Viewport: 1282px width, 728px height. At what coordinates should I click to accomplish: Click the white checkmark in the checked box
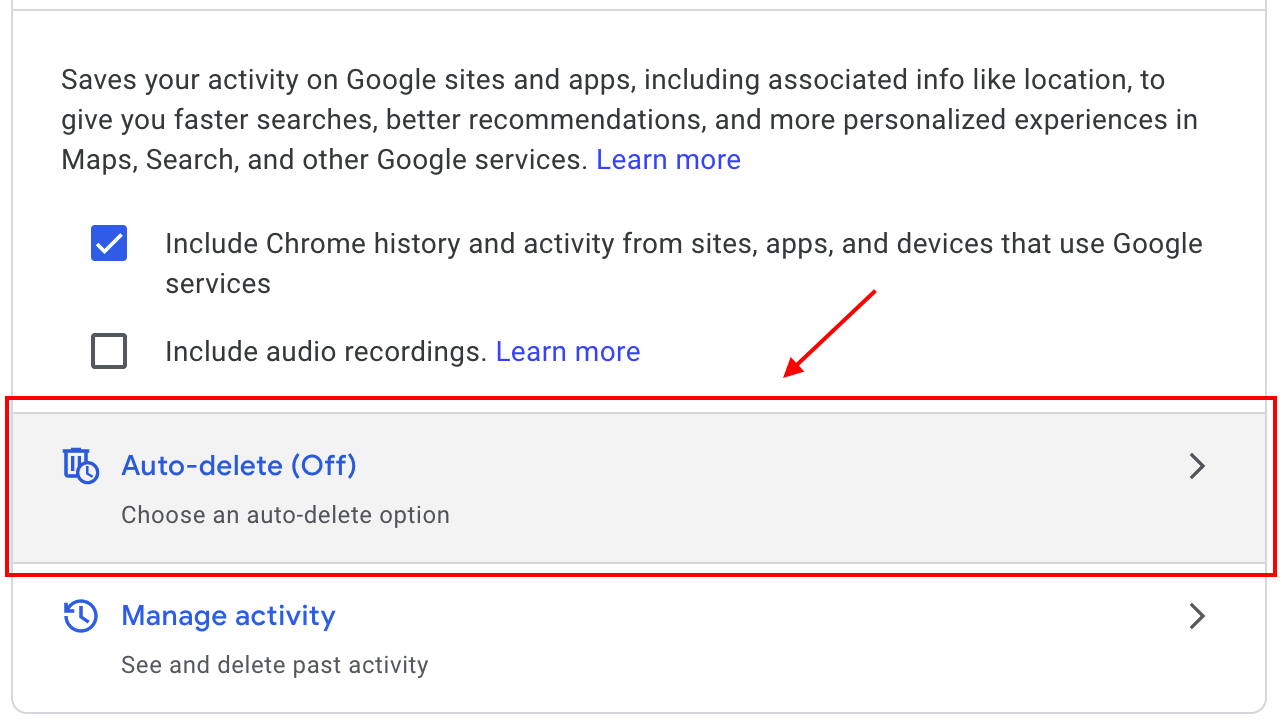click(x=109, y=243)
